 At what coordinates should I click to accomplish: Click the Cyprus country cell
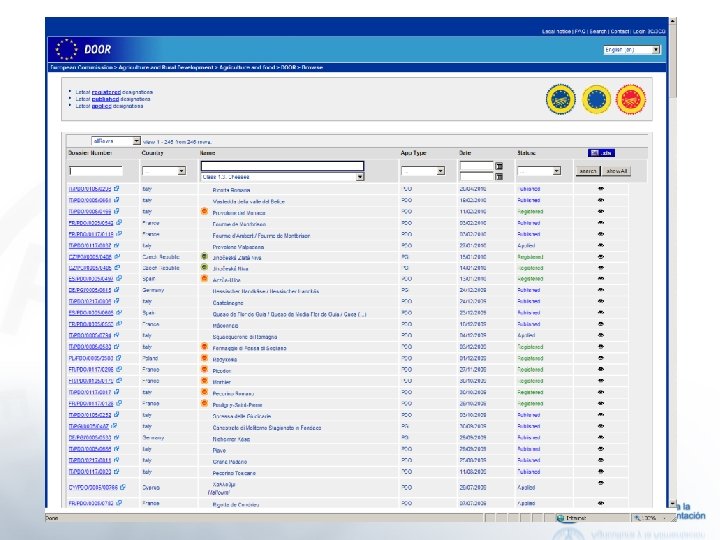(151, 488)
